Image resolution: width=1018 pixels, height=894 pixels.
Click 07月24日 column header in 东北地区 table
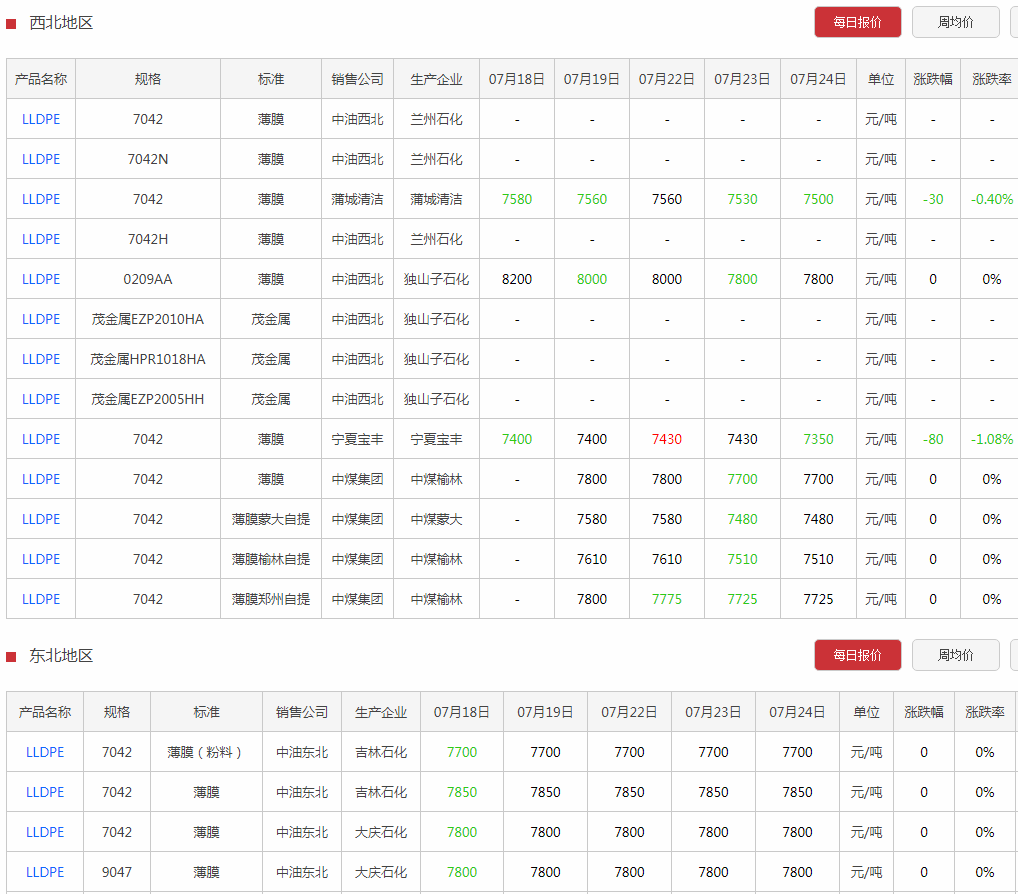click(797, 712)
